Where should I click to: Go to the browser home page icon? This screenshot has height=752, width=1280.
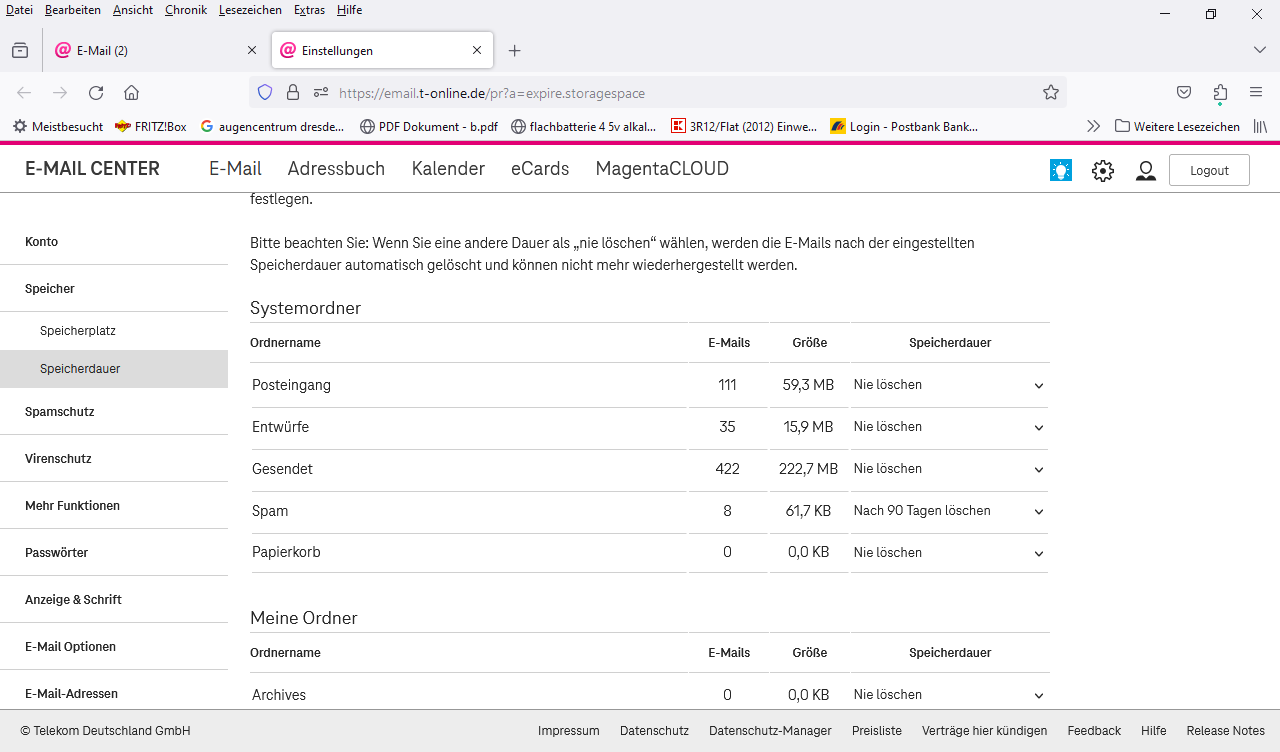pos(131,93)
